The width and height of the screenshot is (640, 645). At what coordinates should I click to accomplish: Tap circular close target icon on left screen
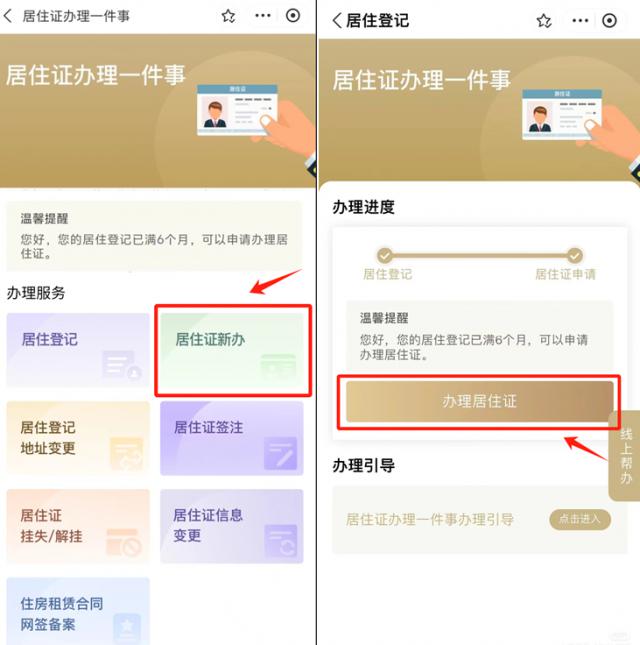click(293, 16)
